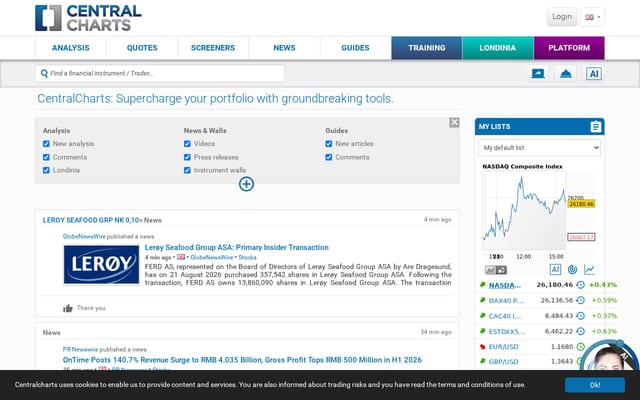Click the UK flag in Leroy article meta
This screenshot has height=400, width=640.
pos(181,257)
